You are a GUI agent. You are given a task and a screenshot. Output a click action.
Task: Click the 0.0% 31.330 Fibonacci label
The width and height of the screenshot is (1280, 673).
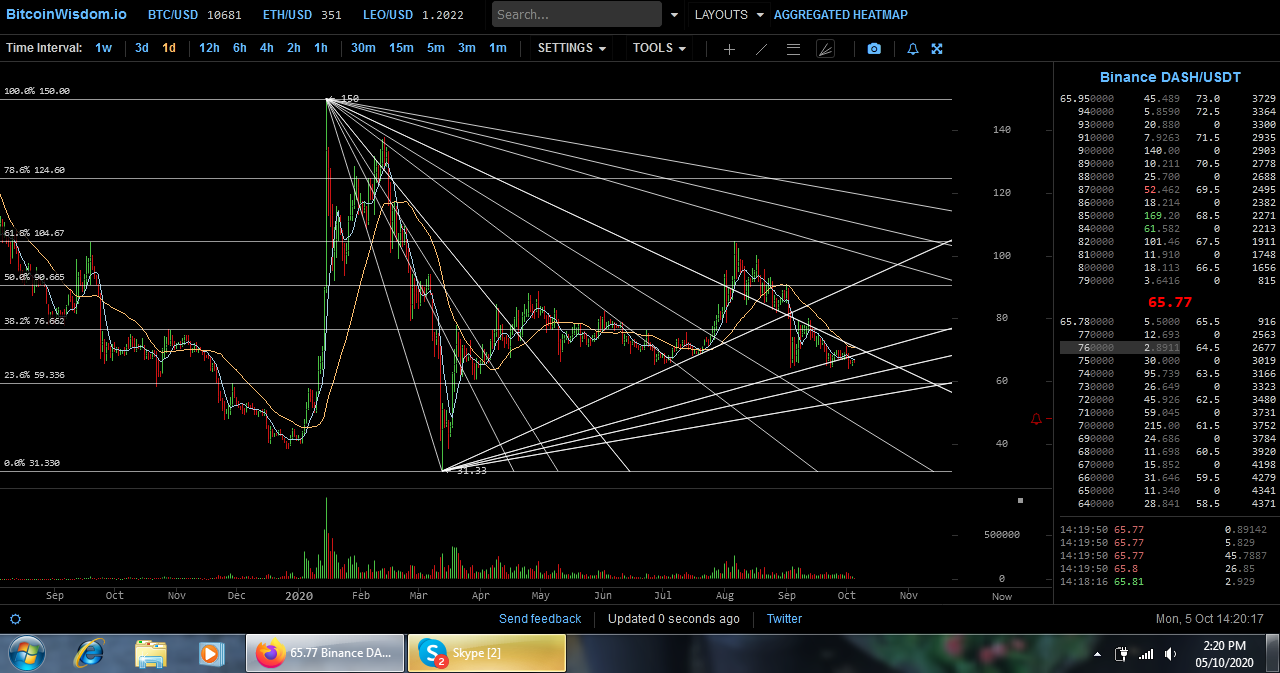click(x=32, y=463)
